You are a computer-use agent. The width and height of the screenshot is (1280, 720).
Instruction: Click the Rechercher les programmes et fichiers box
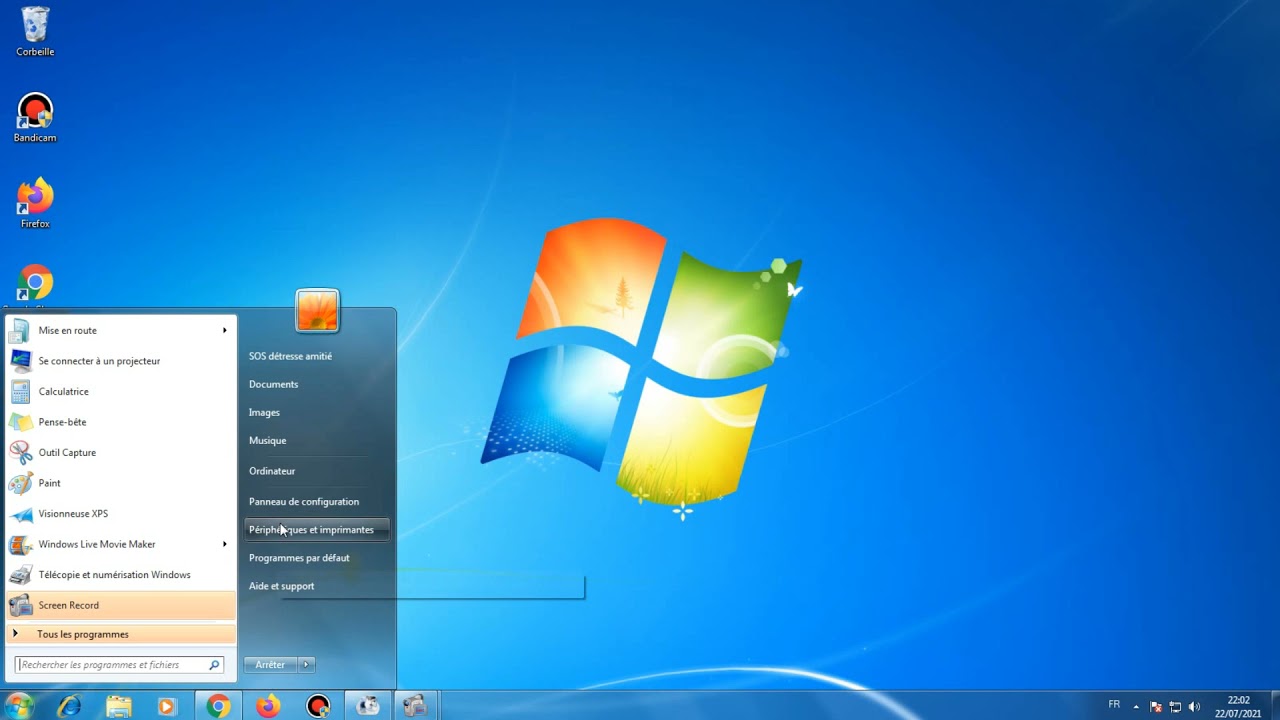click(x=119, y=665)
